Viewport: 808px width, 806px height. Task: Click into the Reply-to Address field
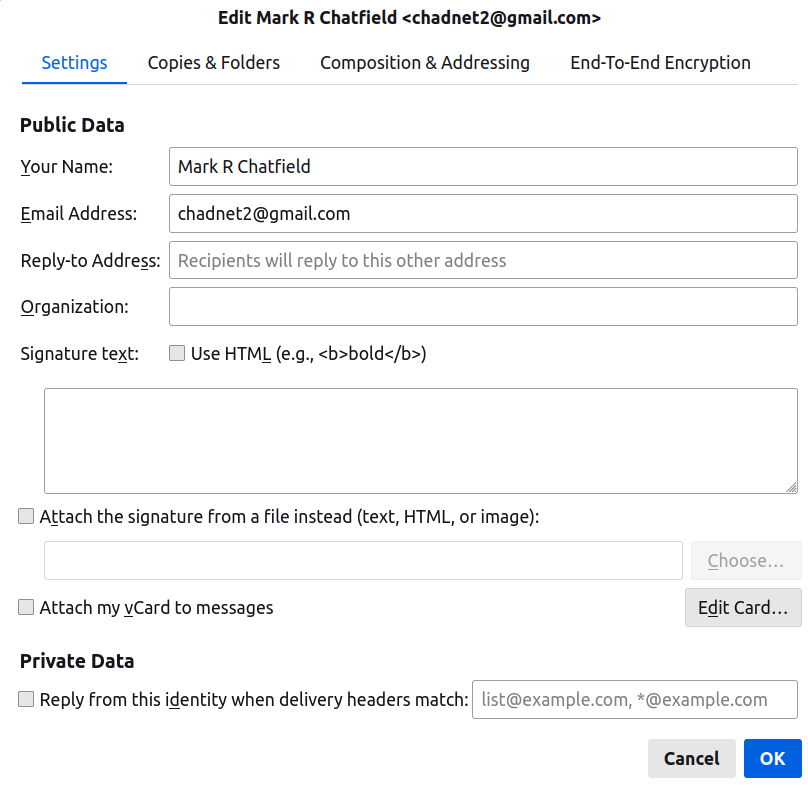click(483, 260)
